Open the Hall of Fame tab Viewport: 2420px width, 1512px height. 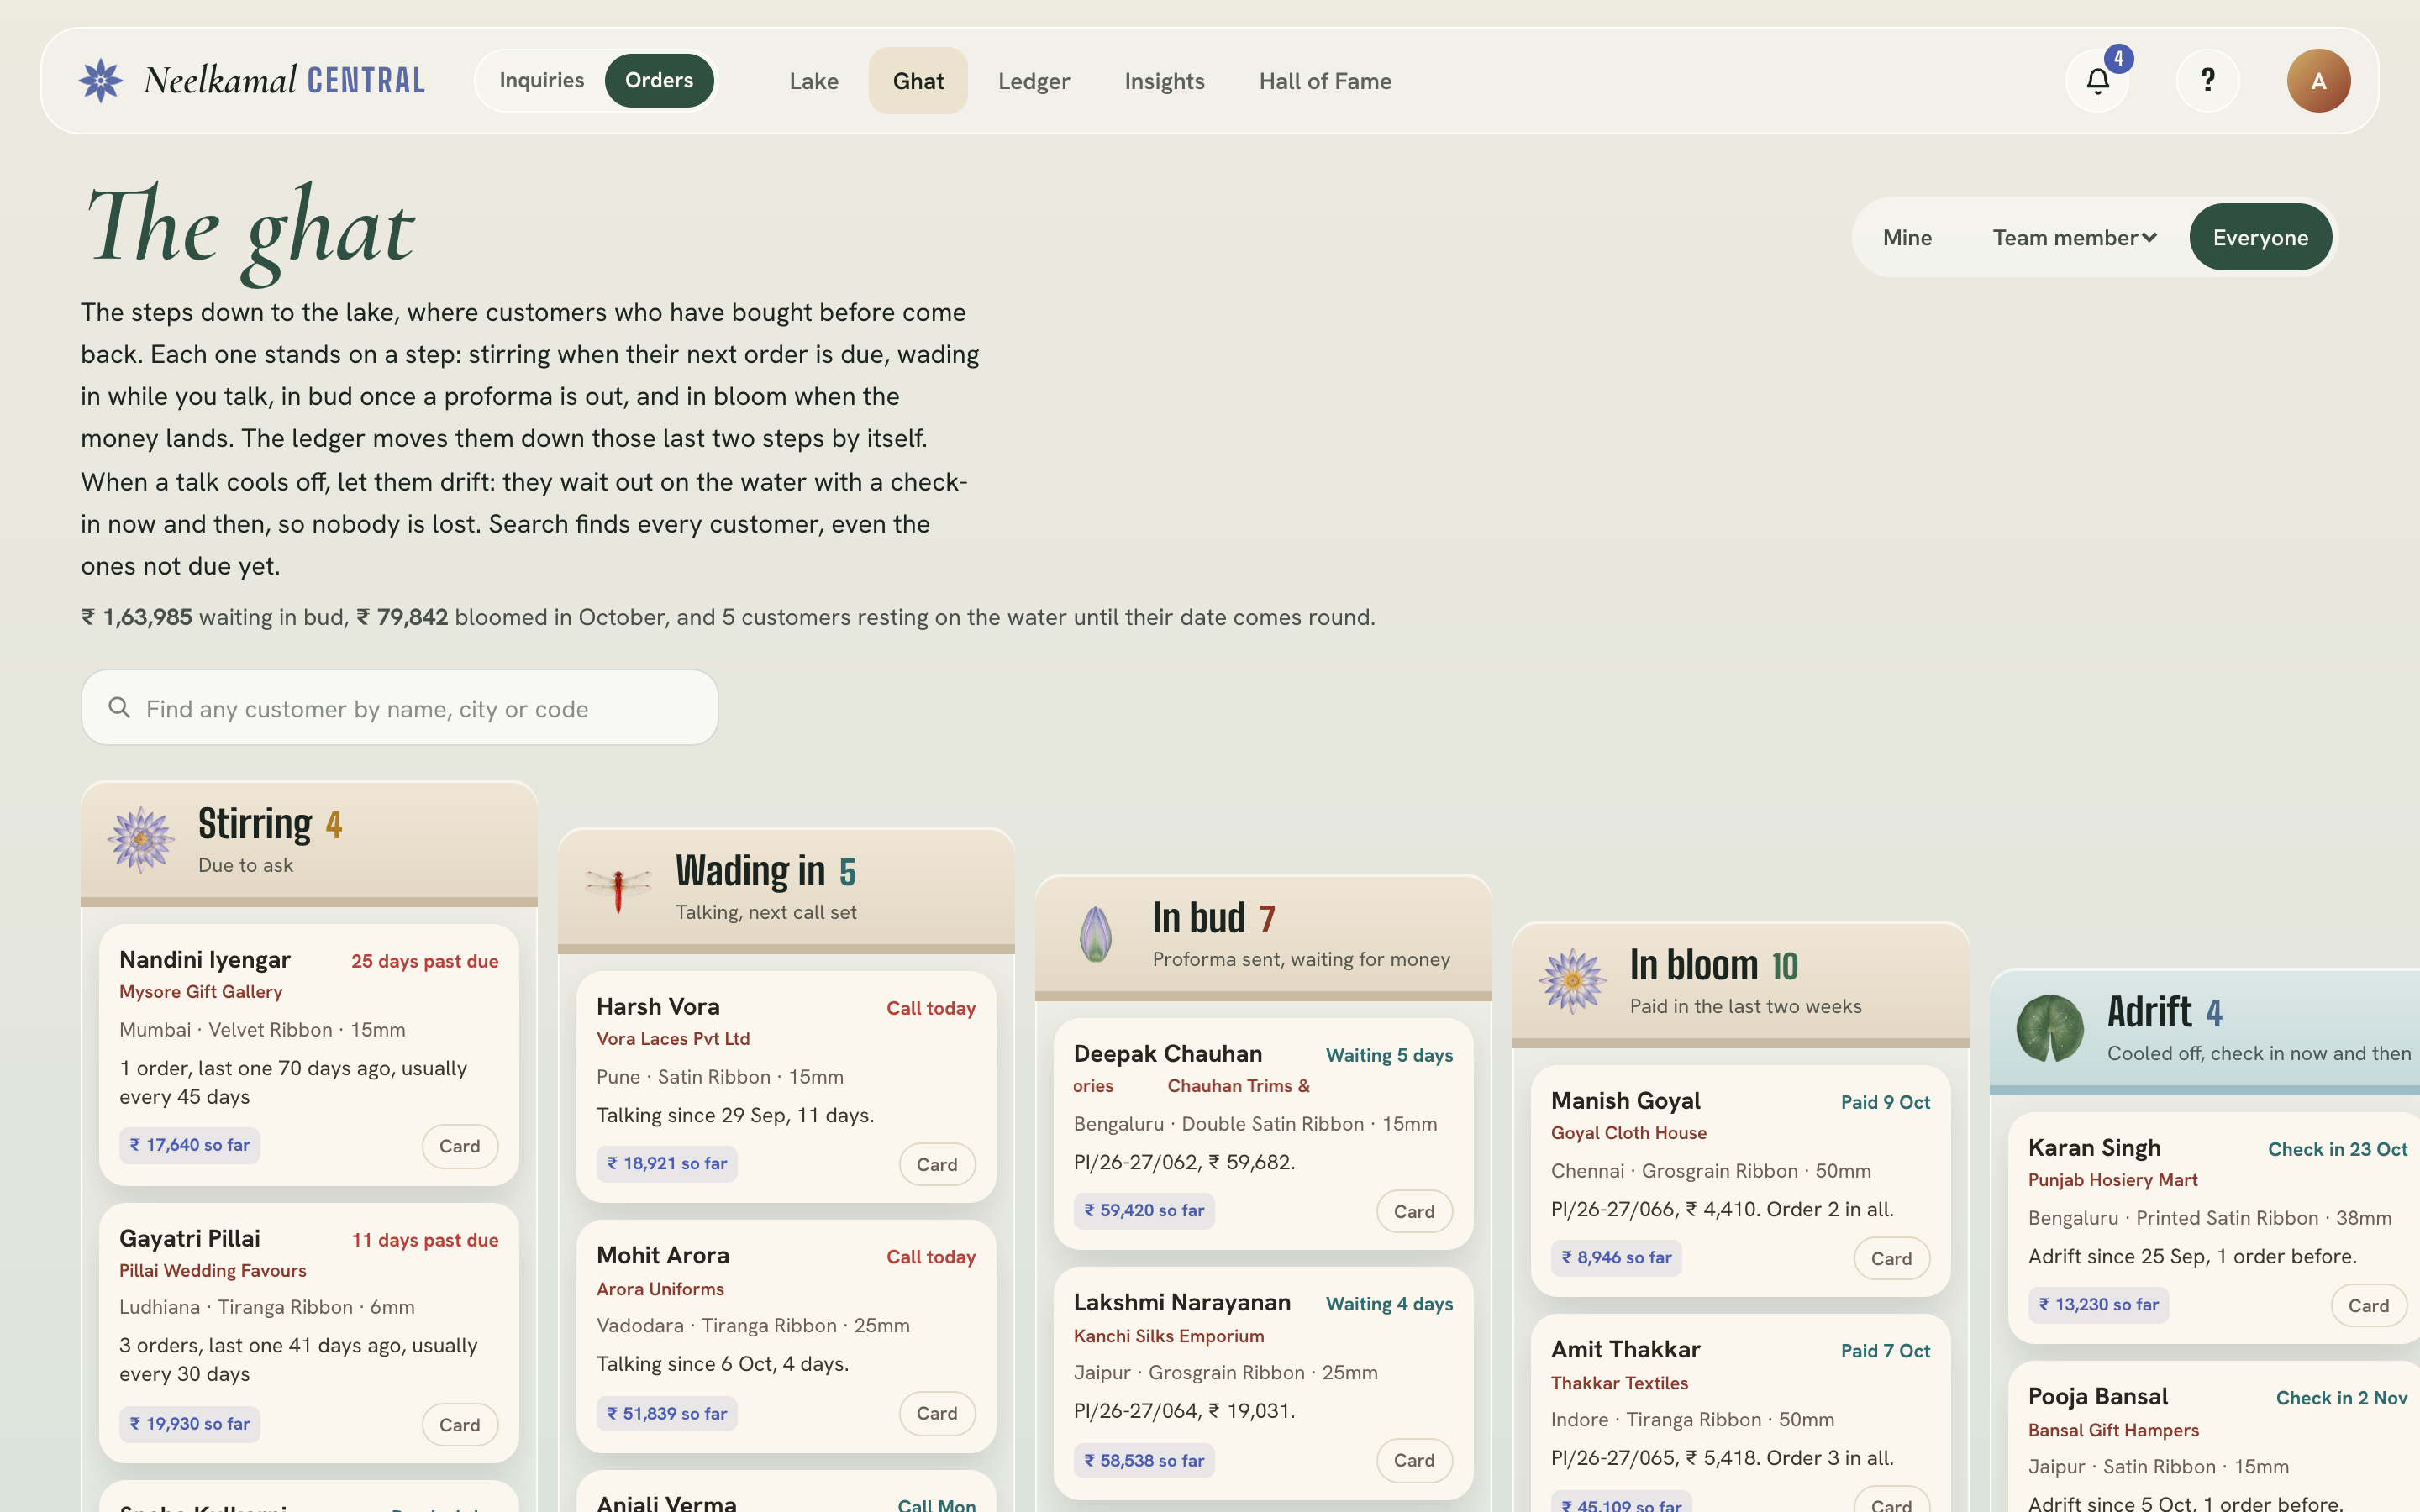(1325, 81)
